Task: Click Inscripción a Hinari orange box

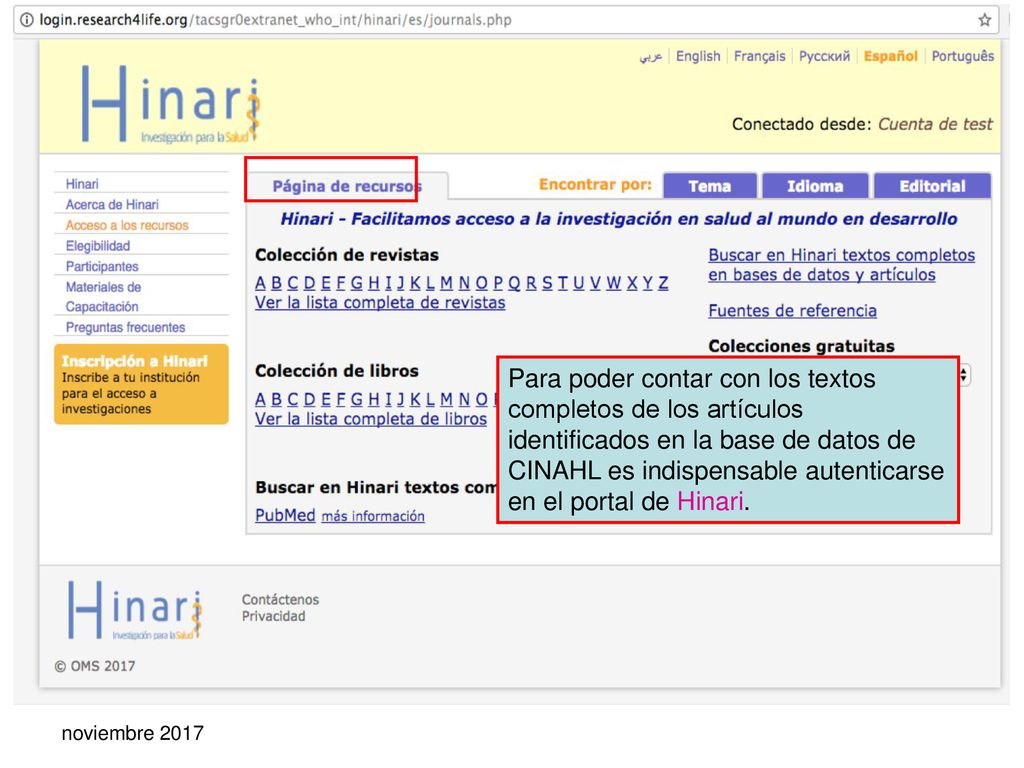Action: point(141,384)
